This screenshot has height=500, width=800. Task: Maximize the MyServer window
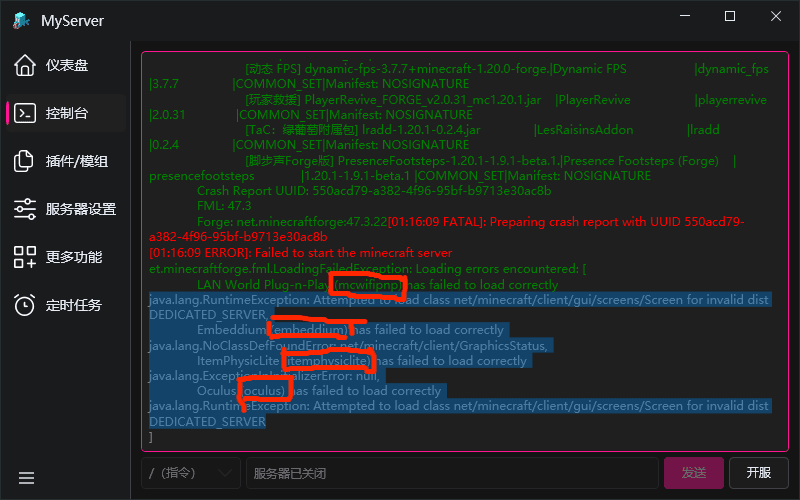[x=729, y=17]
